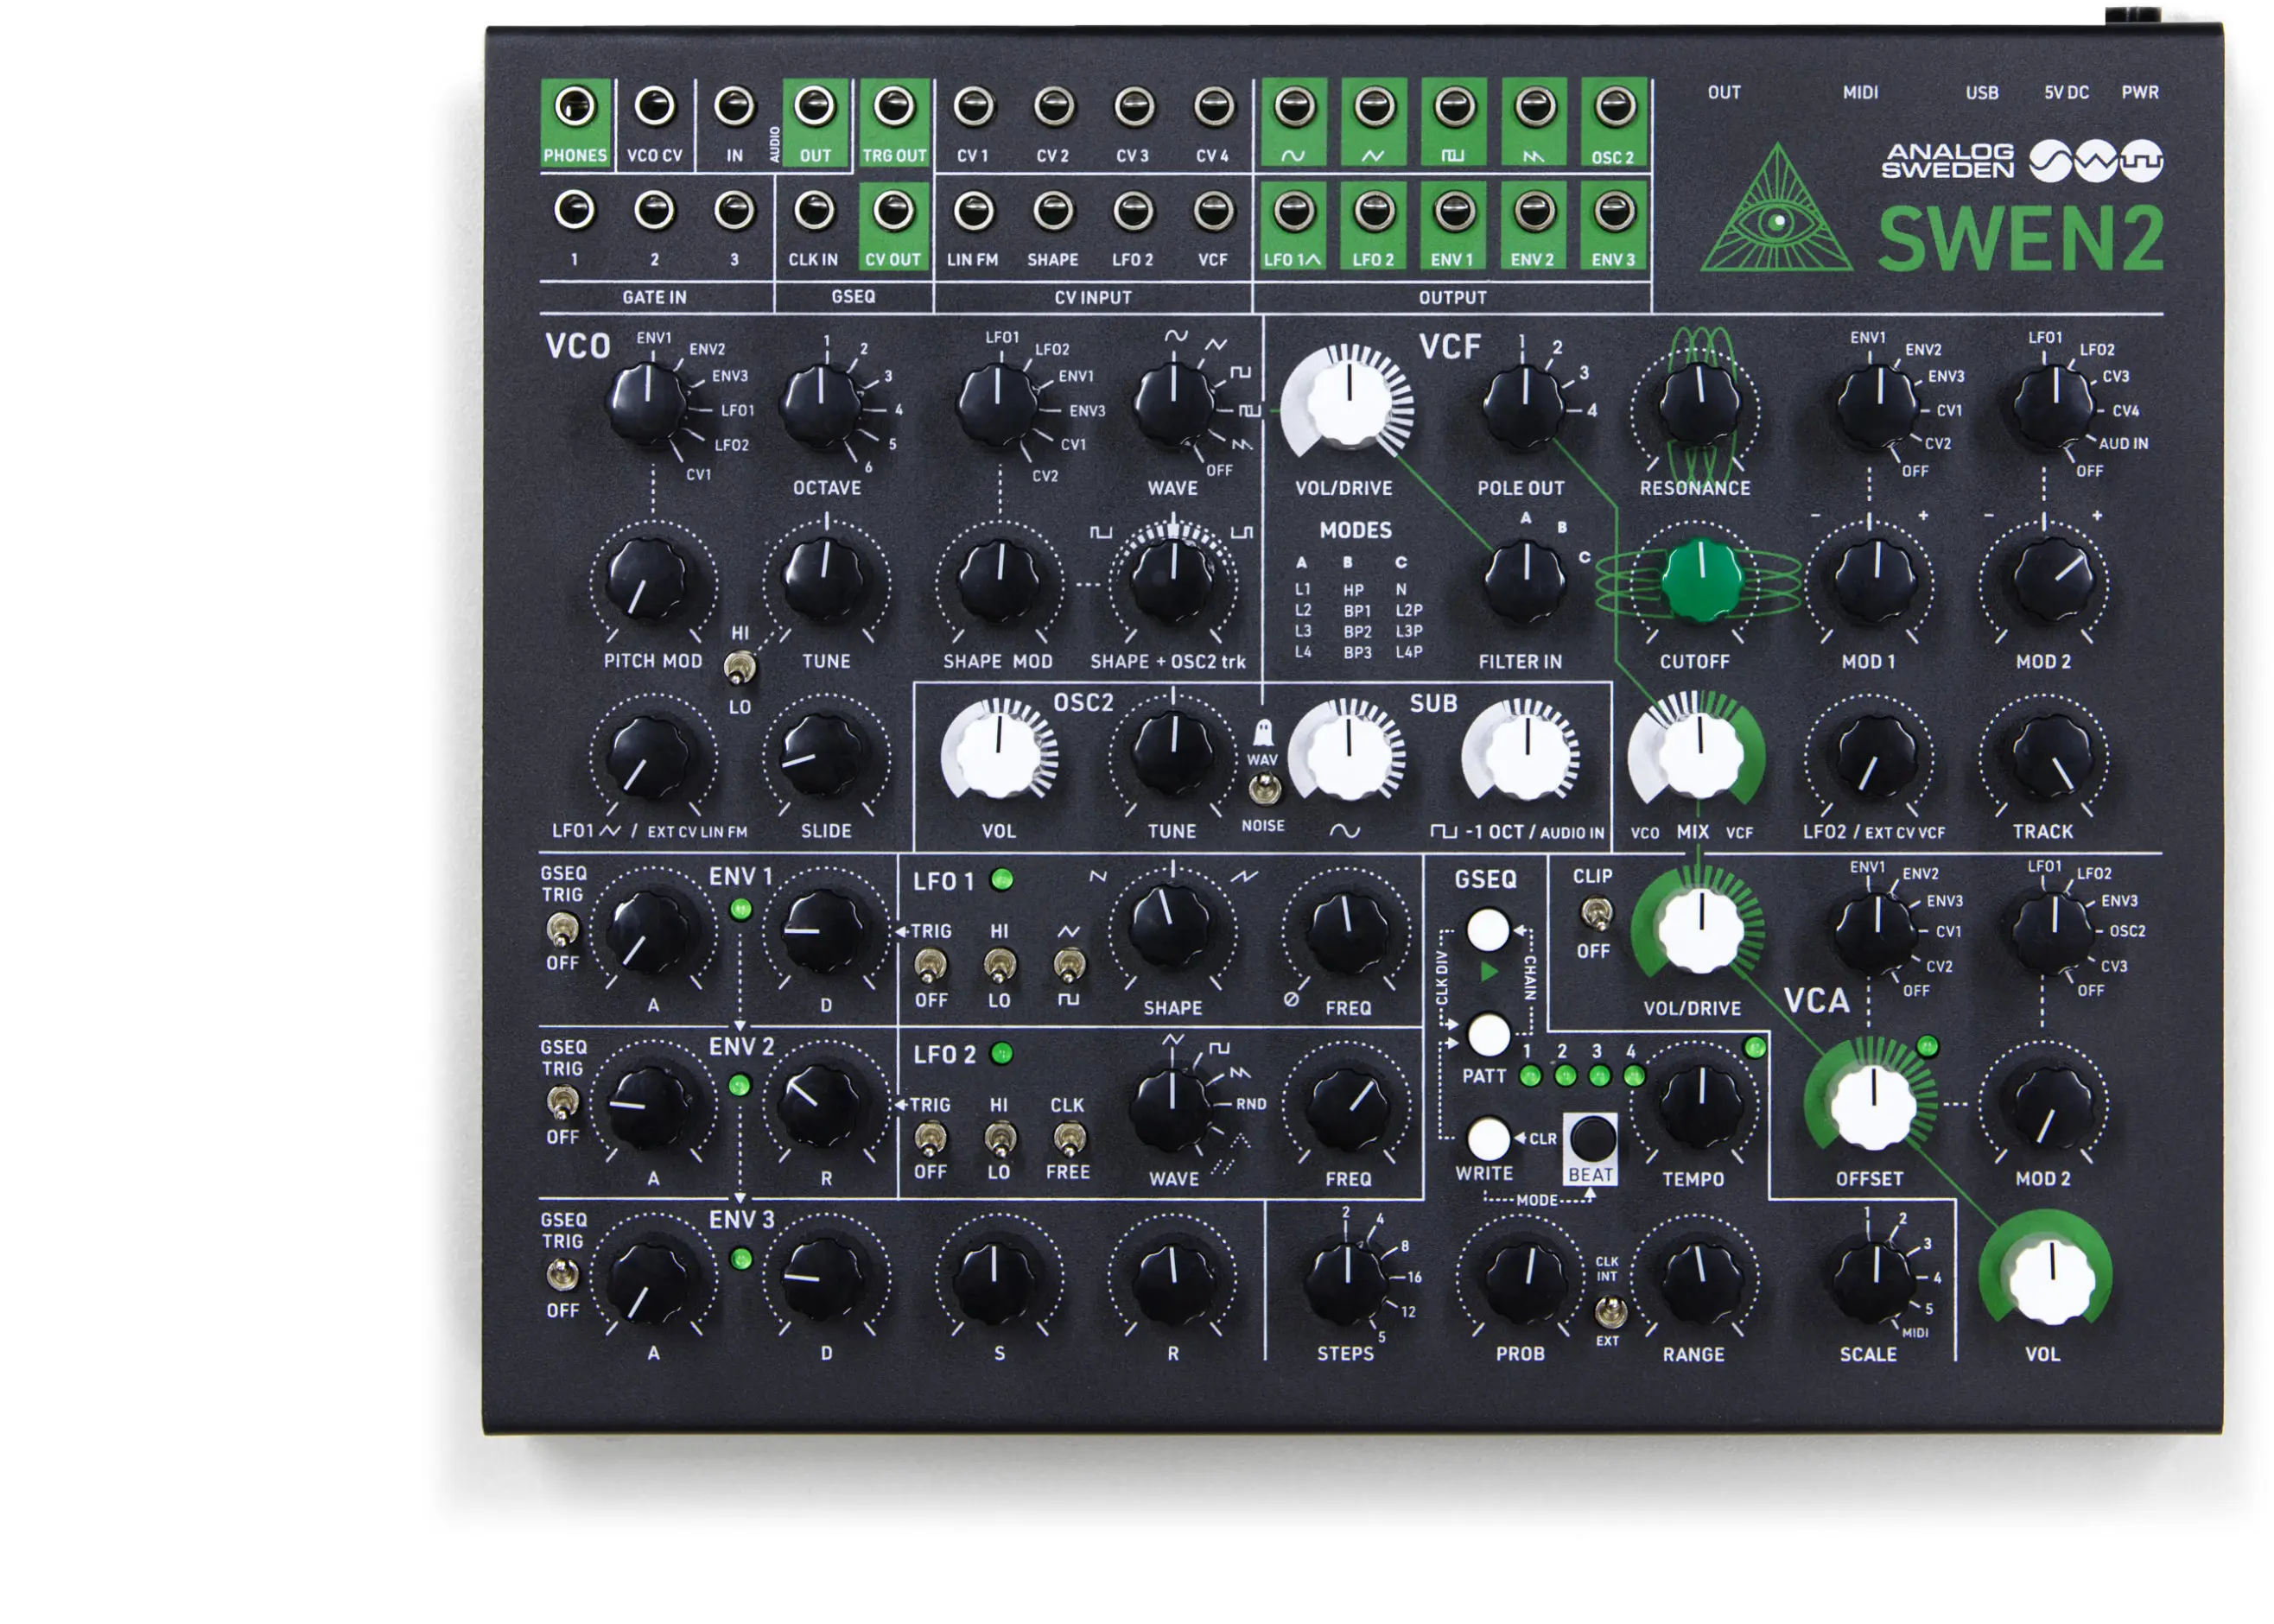The width and height of the screenshot is (2274, 1624).
Task: Click the VCO CV input jack
Action: click(655, 107)
